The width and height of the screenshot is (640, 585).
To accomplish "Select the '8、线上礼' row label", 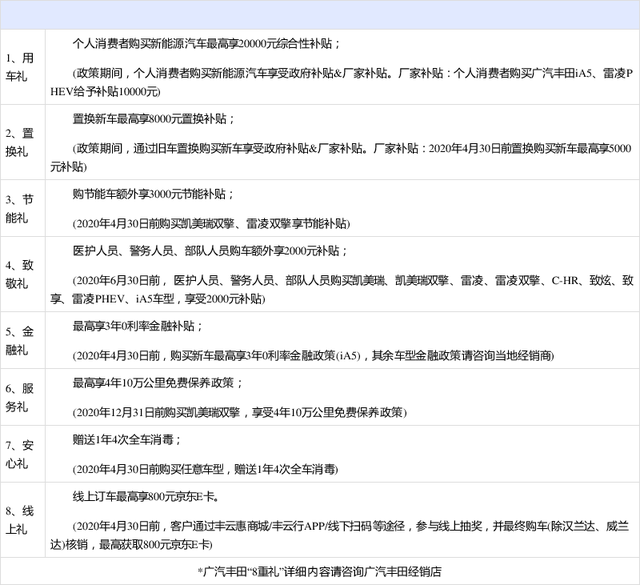I will (20, 515).
